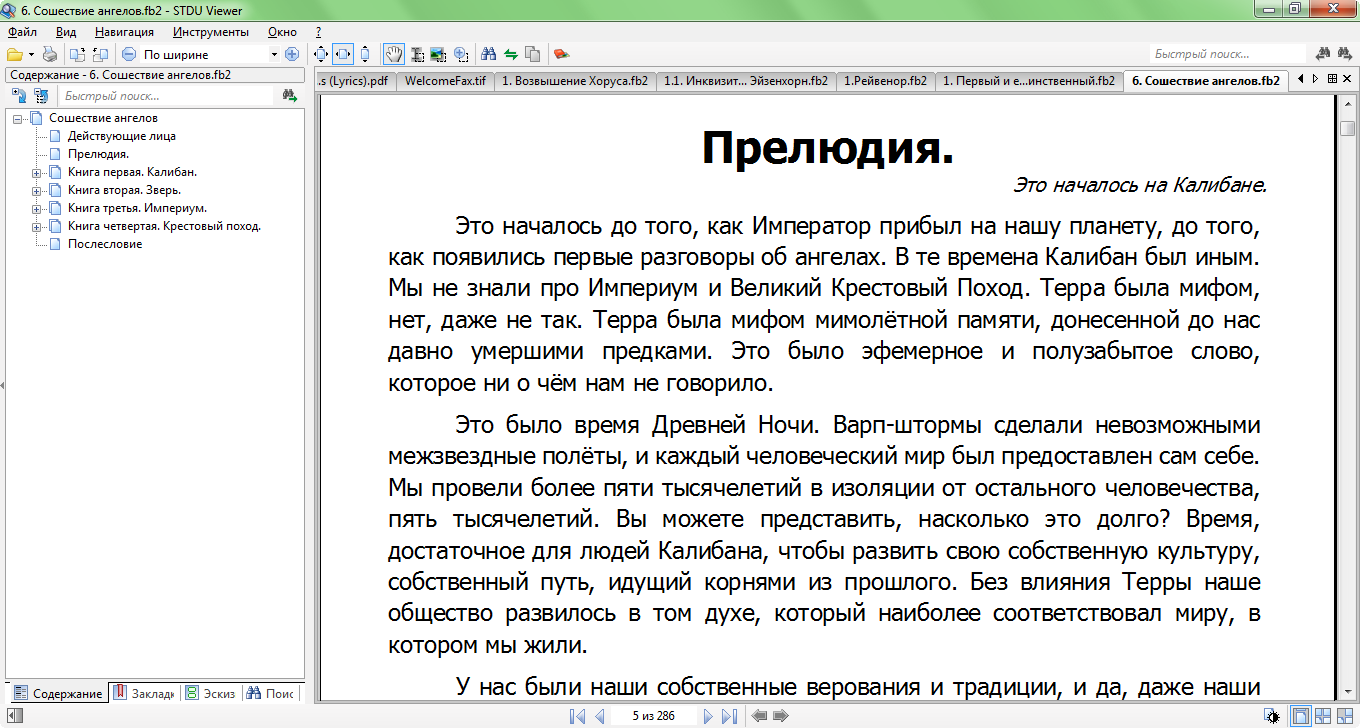
Task: Choose the image selection tool
Action: coord(438,54)
